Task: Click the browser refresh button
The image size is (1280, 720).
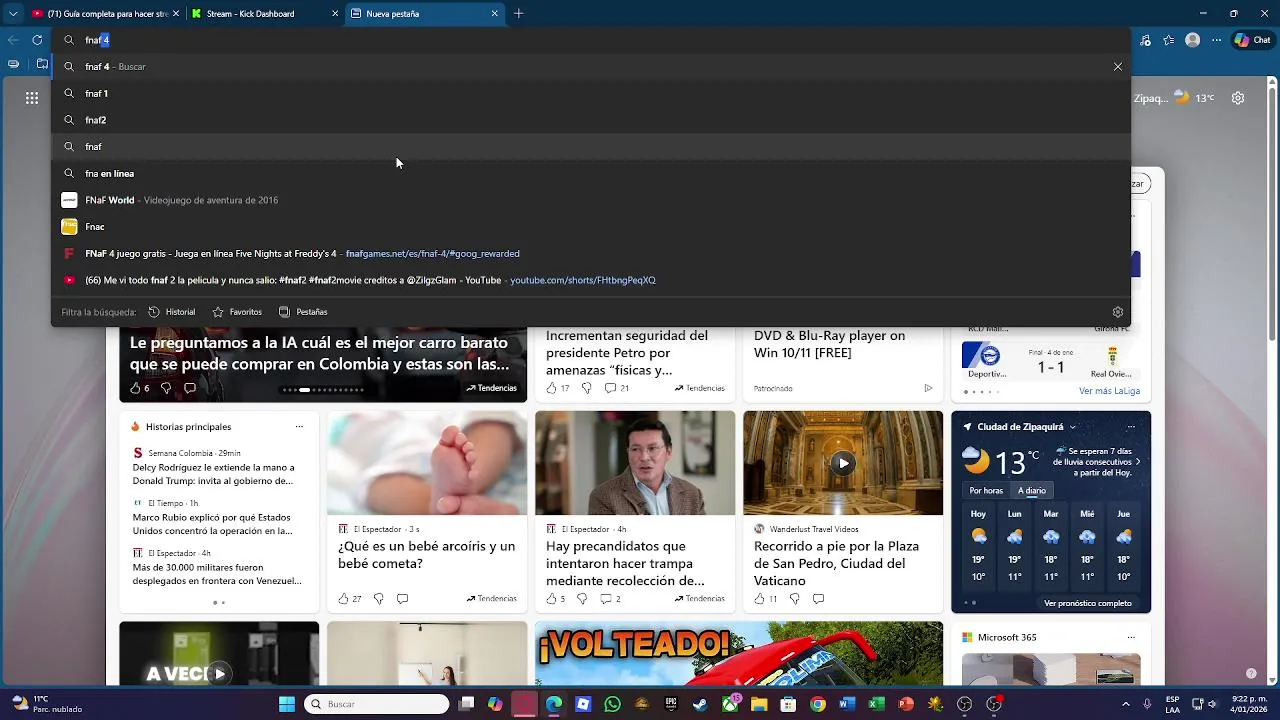Action: [37, 40]
